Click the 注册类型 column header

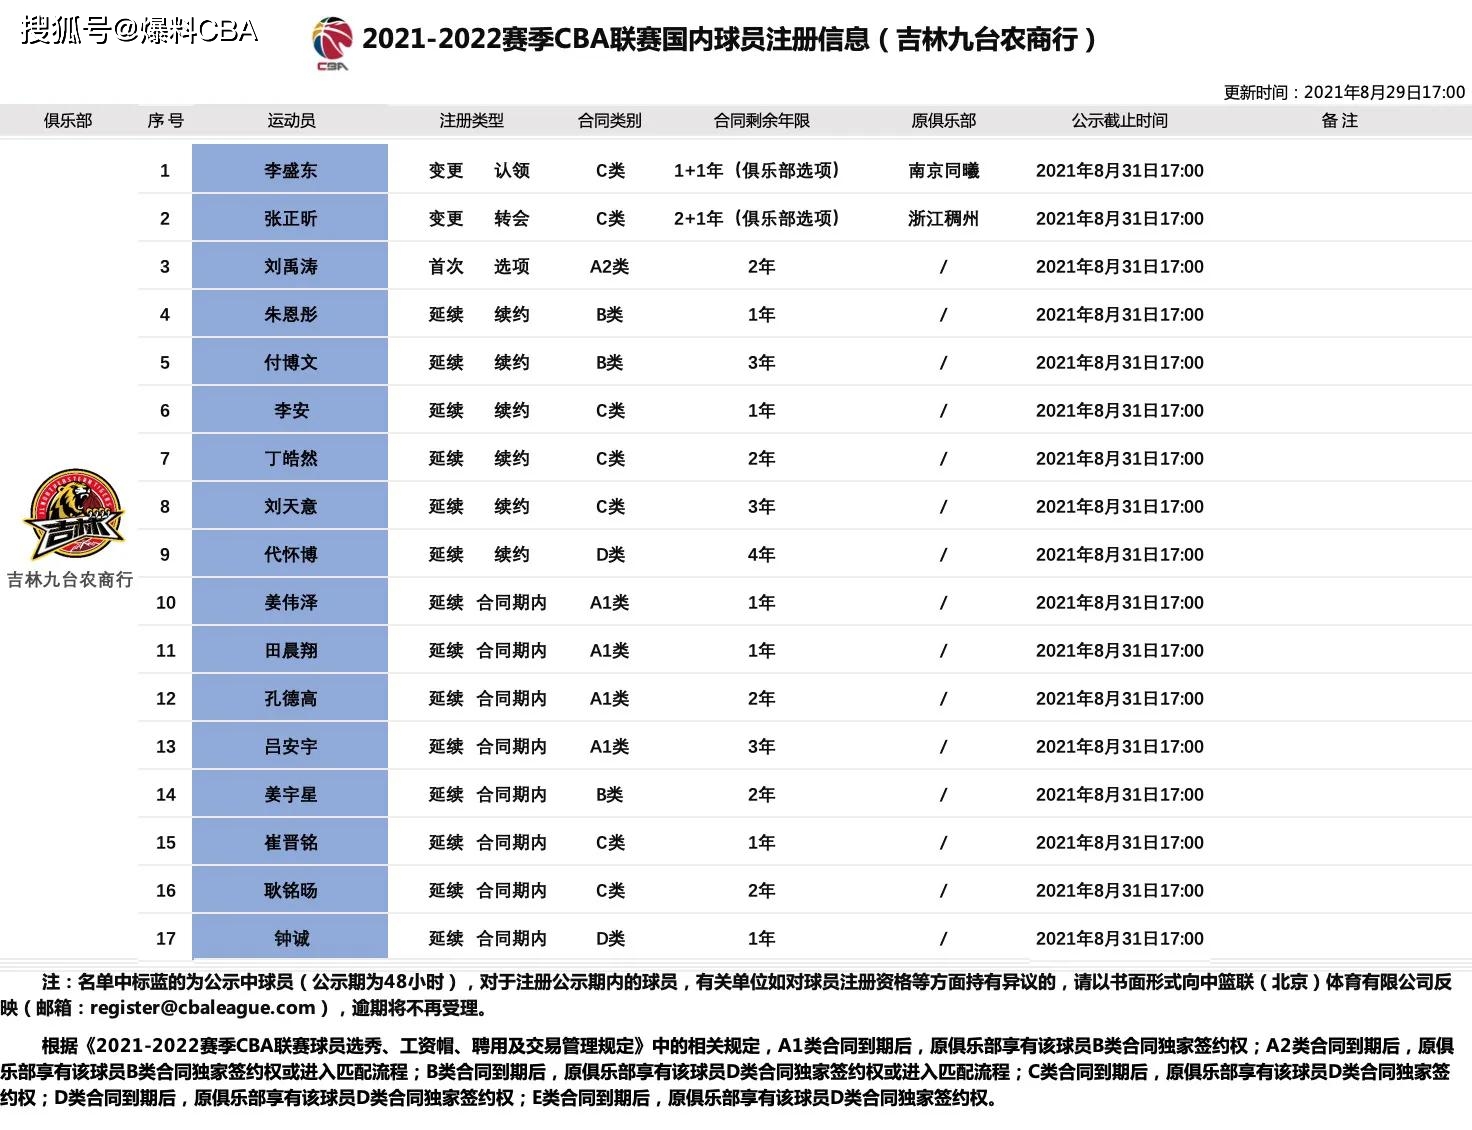click(472, 121)
